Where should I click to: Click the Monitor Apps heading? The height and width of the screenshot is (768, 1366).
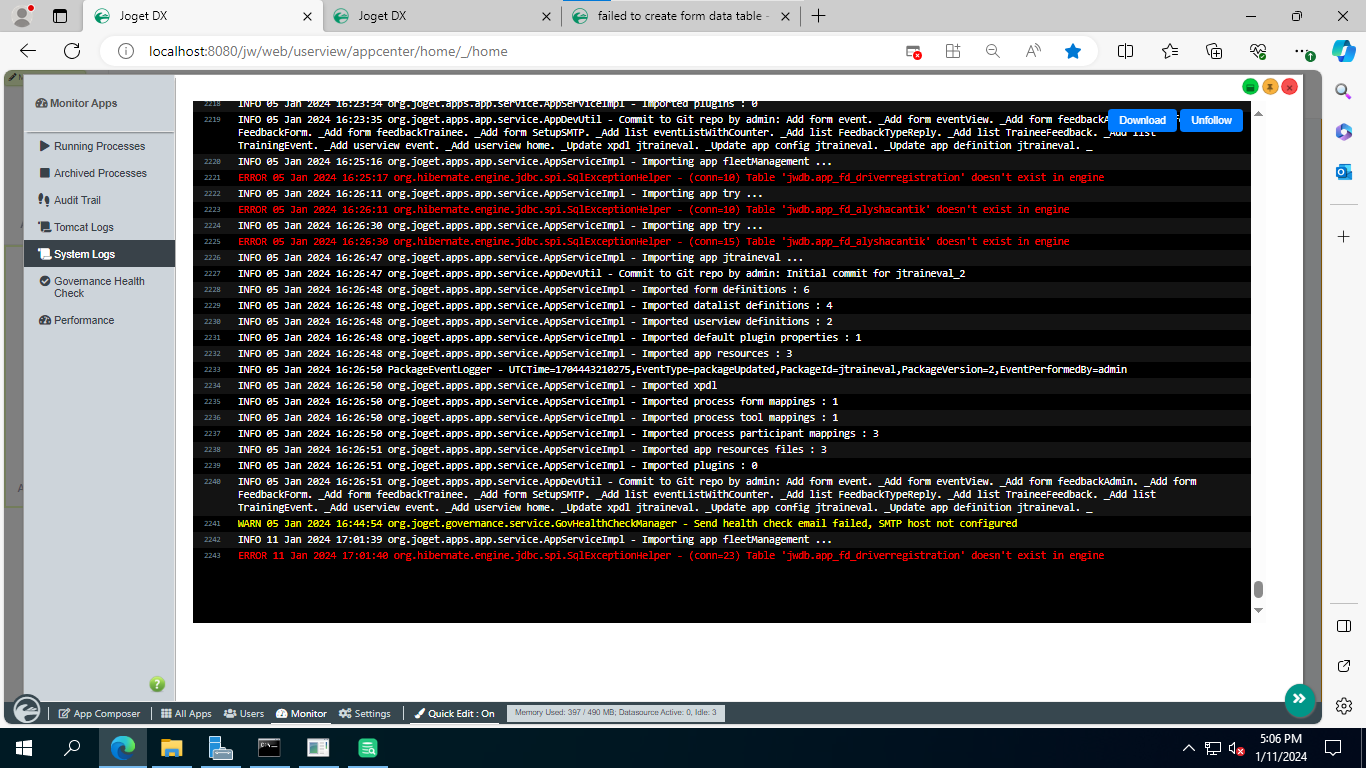tap(76, 103)
